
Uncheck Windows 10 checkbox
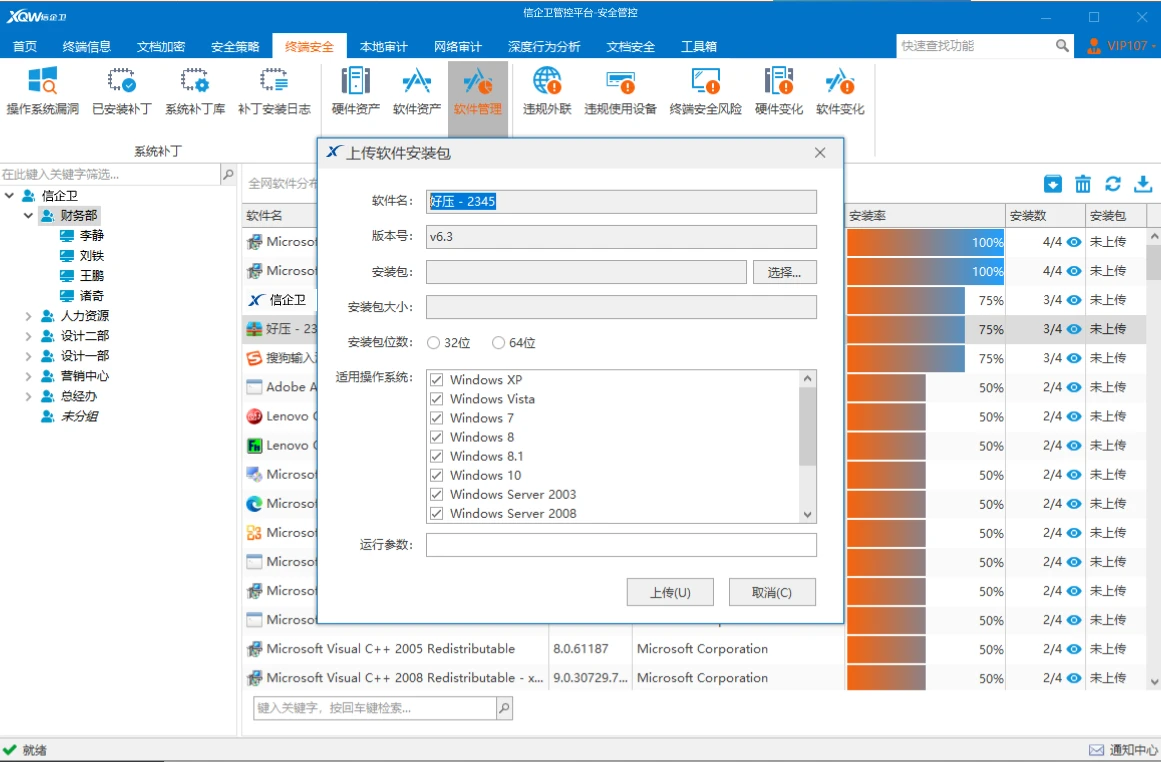click(x=437, y=475)
